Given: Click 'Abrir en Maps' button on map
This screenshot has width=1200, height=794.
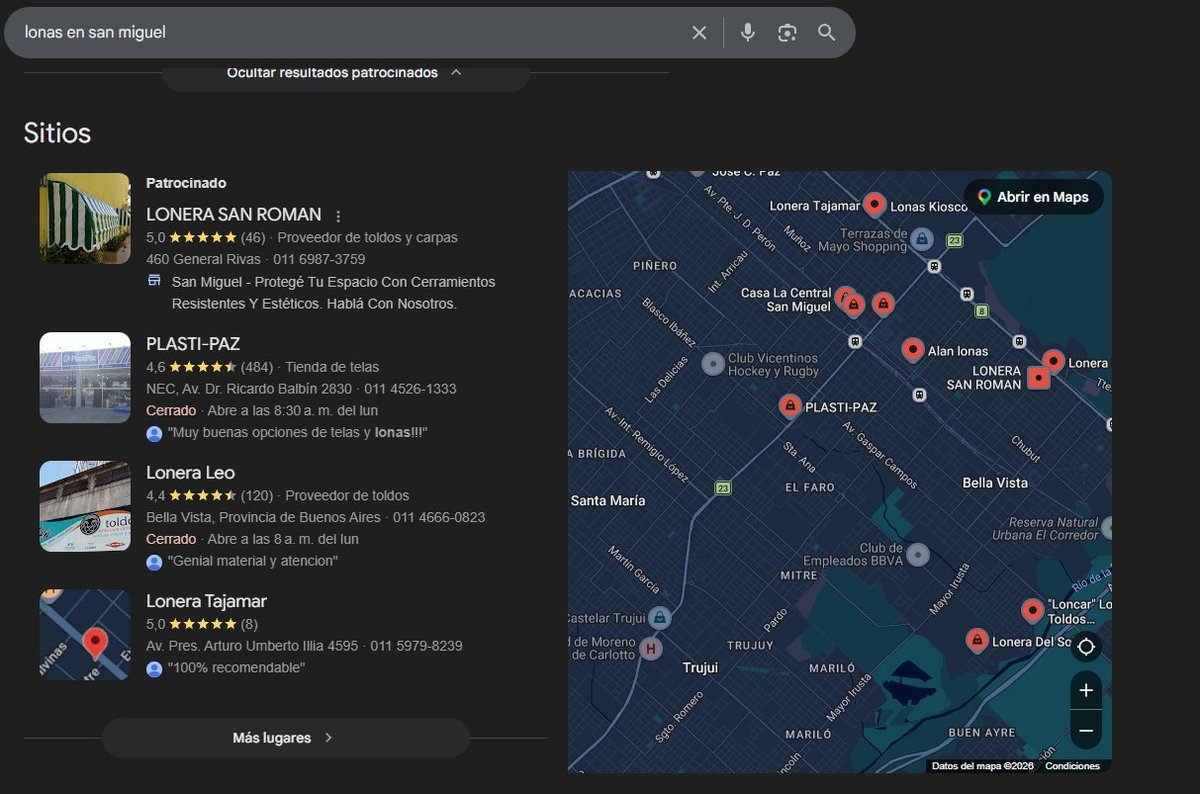Looking at the screenshot, I should click(x=1034, y=197).
